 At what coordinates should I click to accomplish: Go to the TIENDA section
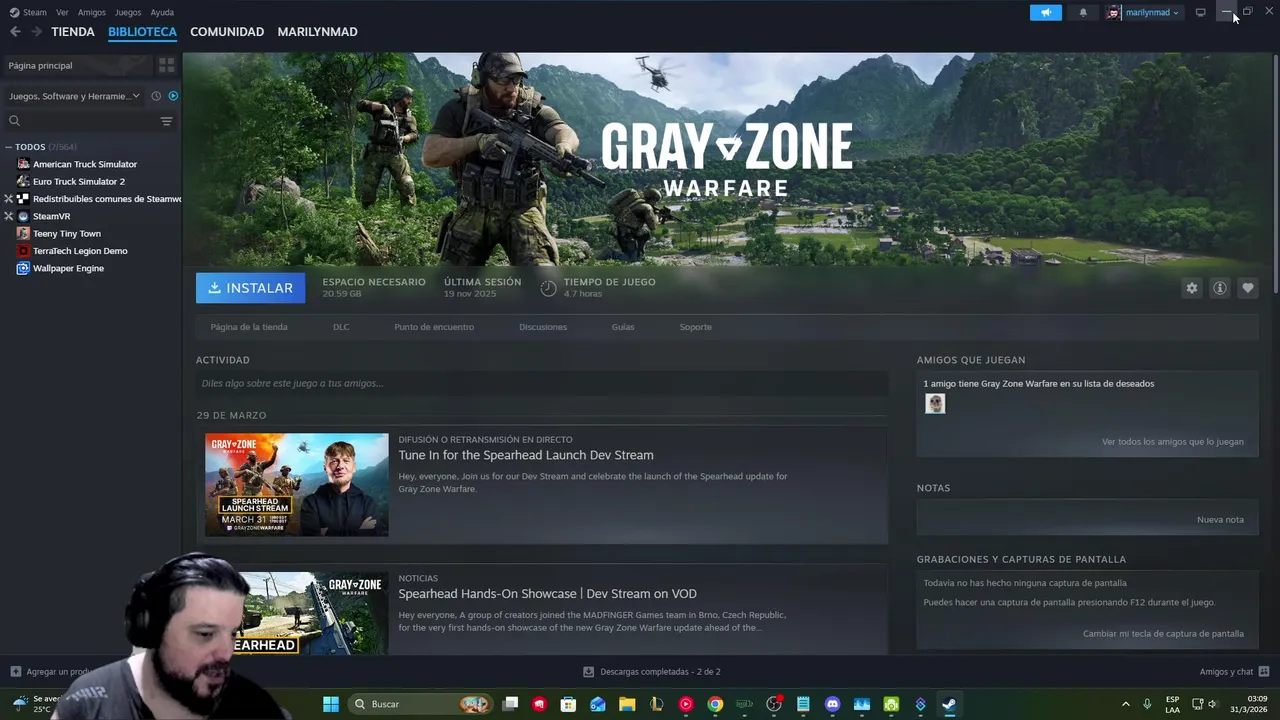pyautogui.click(x=73, y=32)
